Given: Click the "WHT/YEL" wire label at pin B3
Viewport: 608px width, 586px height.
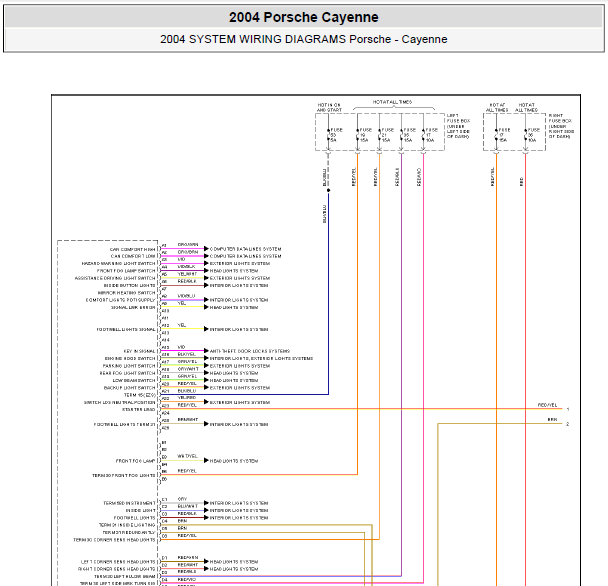Looking at the screenshot, I should coord(188,456).
